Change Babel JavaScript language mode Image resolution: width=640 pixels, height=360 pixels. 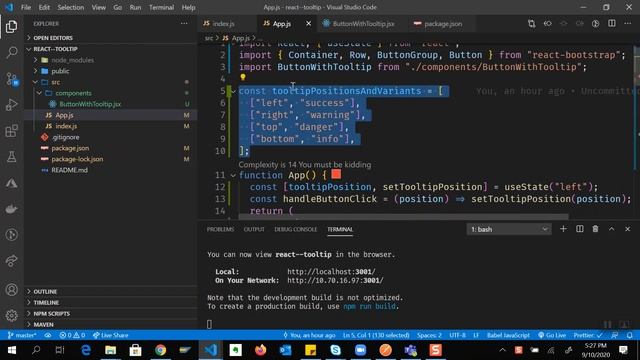pos(508,335)
